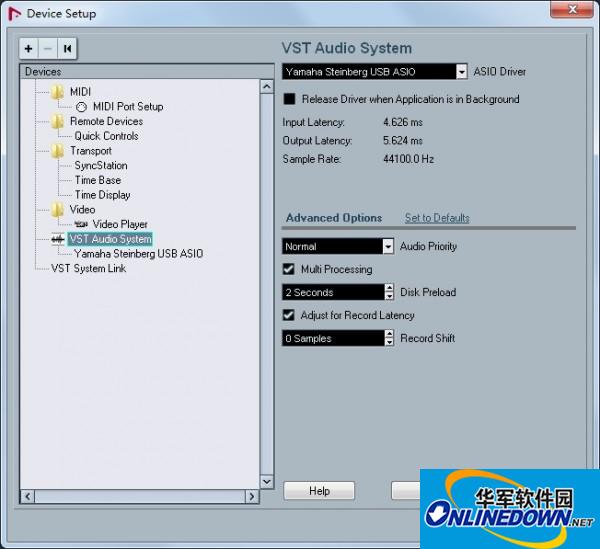Select Time Display entry
This screenshot has width=600, height=549.
(103, 195)
